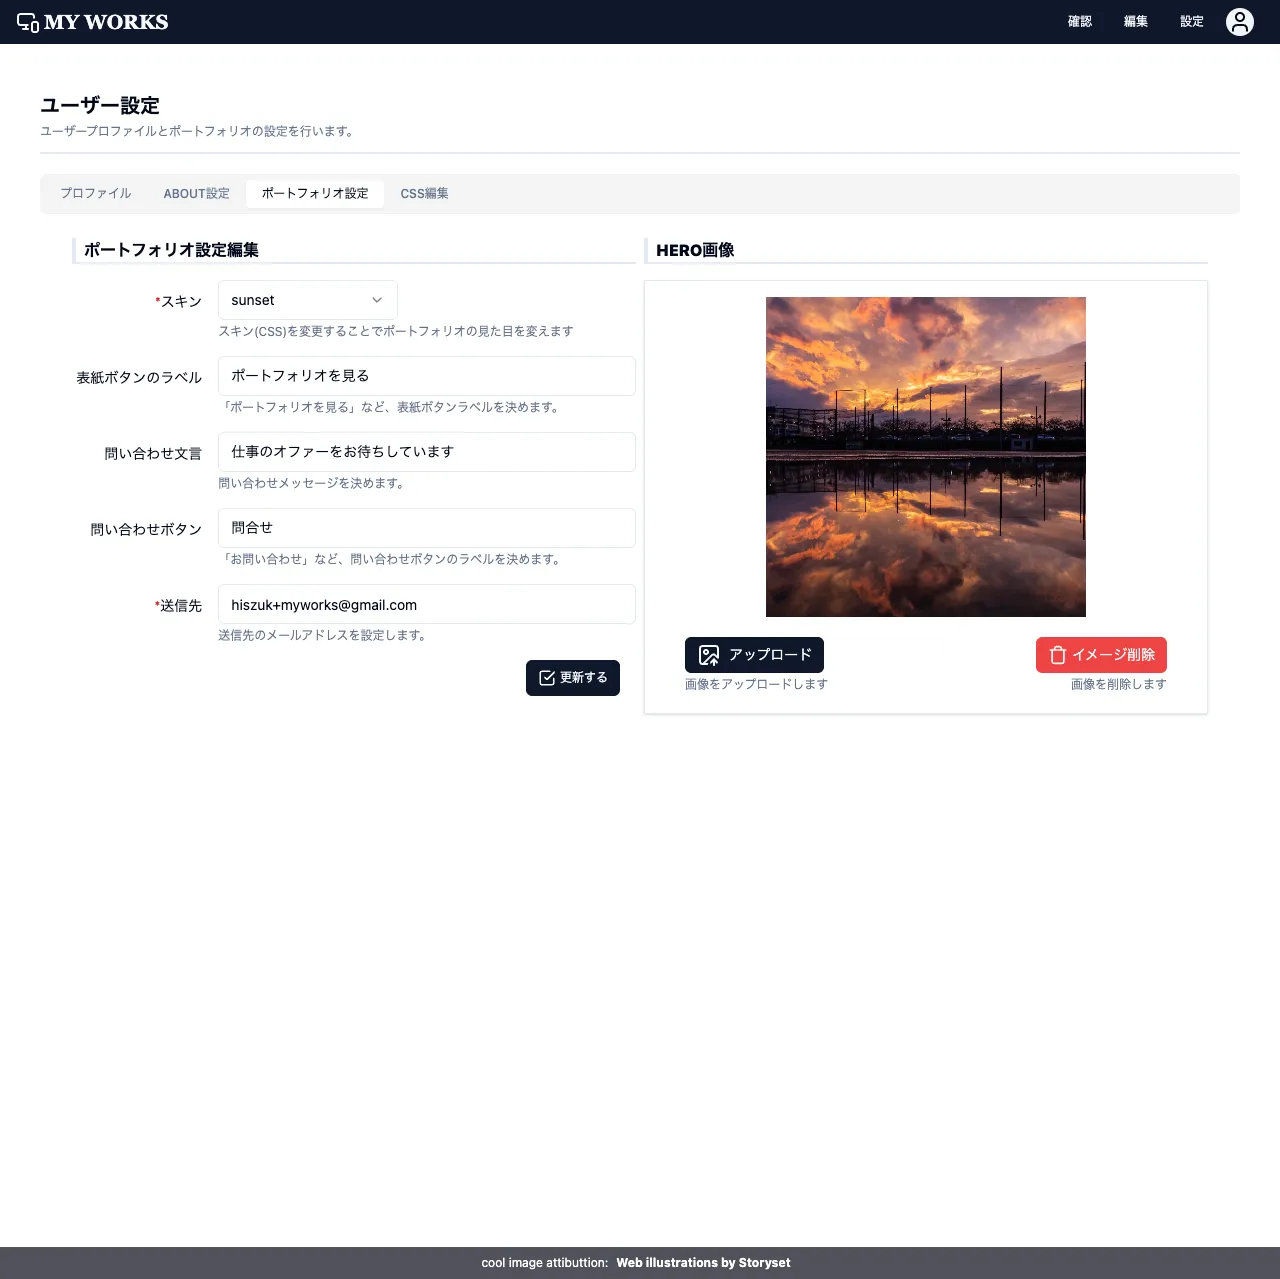The height and width of the screenshot is (1279, 1280).
Task: Click the 送信先 email address field
Action: pyautogui.click(x=426, y=604)
